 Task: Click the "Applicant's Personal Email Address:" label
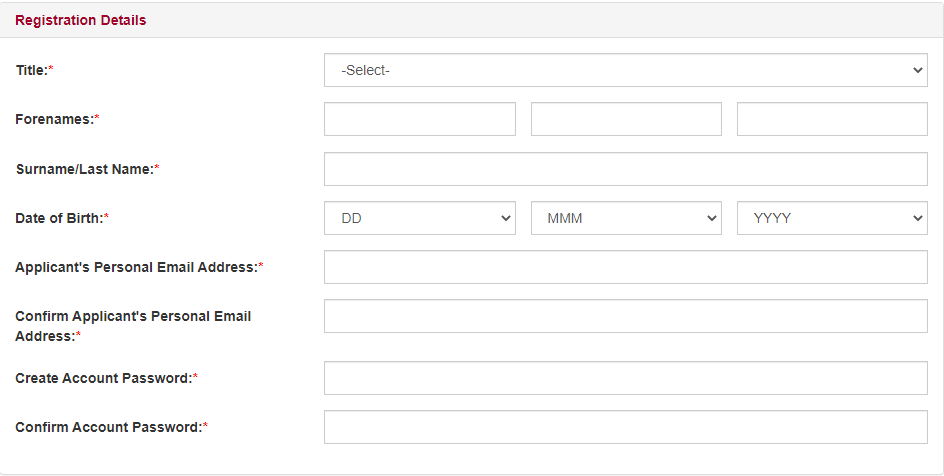pyautogui.click(x=137, y=267)
